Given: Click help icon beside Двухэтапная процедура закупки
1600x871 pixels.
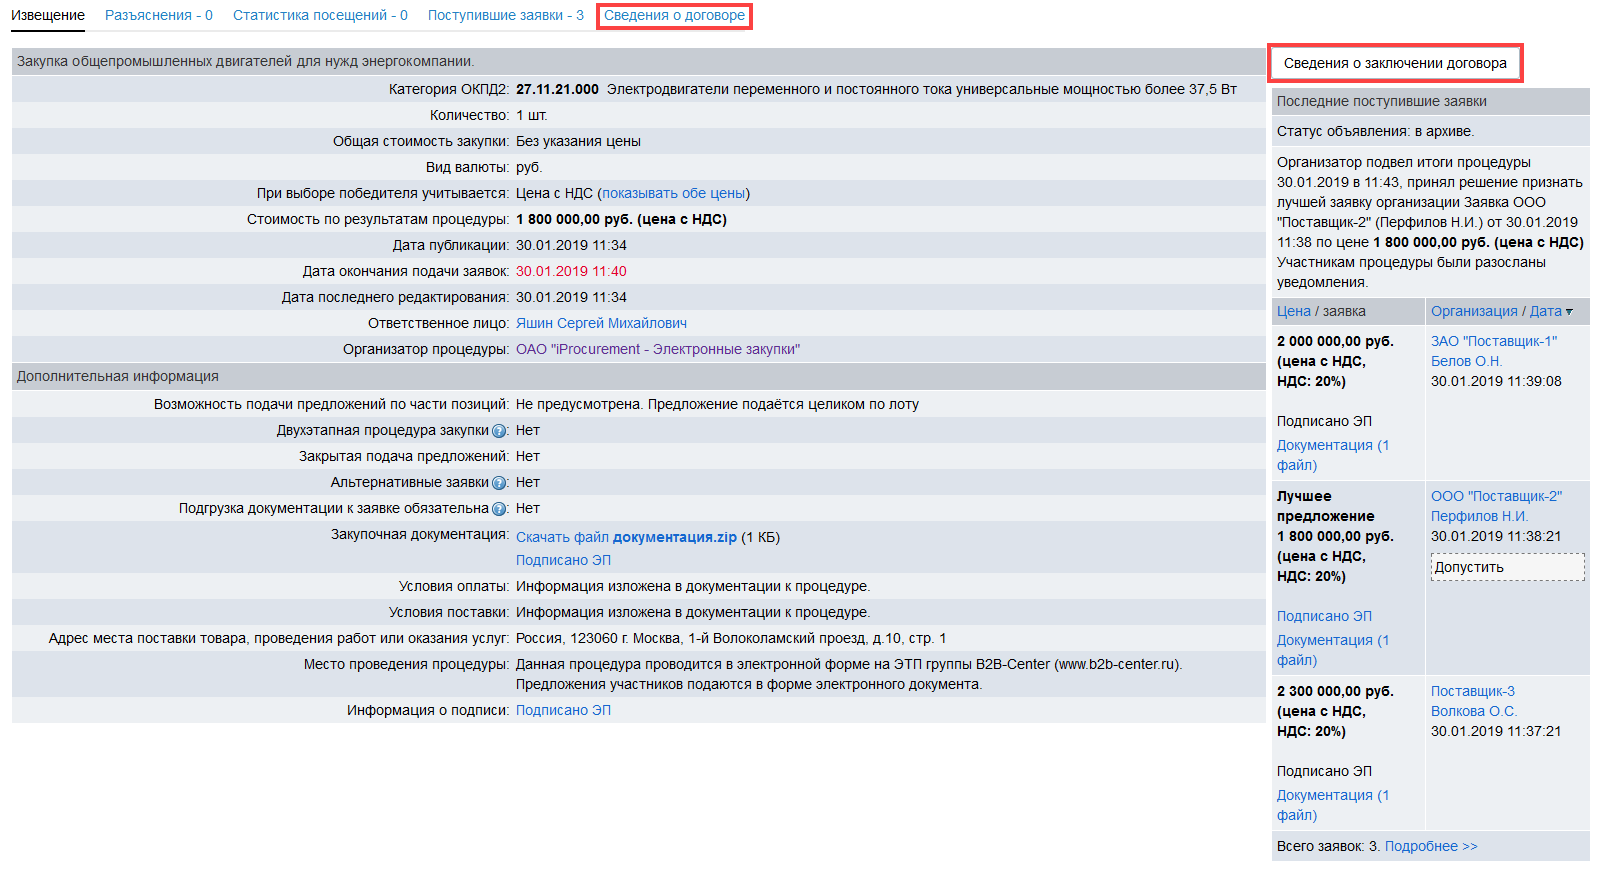Looking at the screenshot, I should click(499, 431).
